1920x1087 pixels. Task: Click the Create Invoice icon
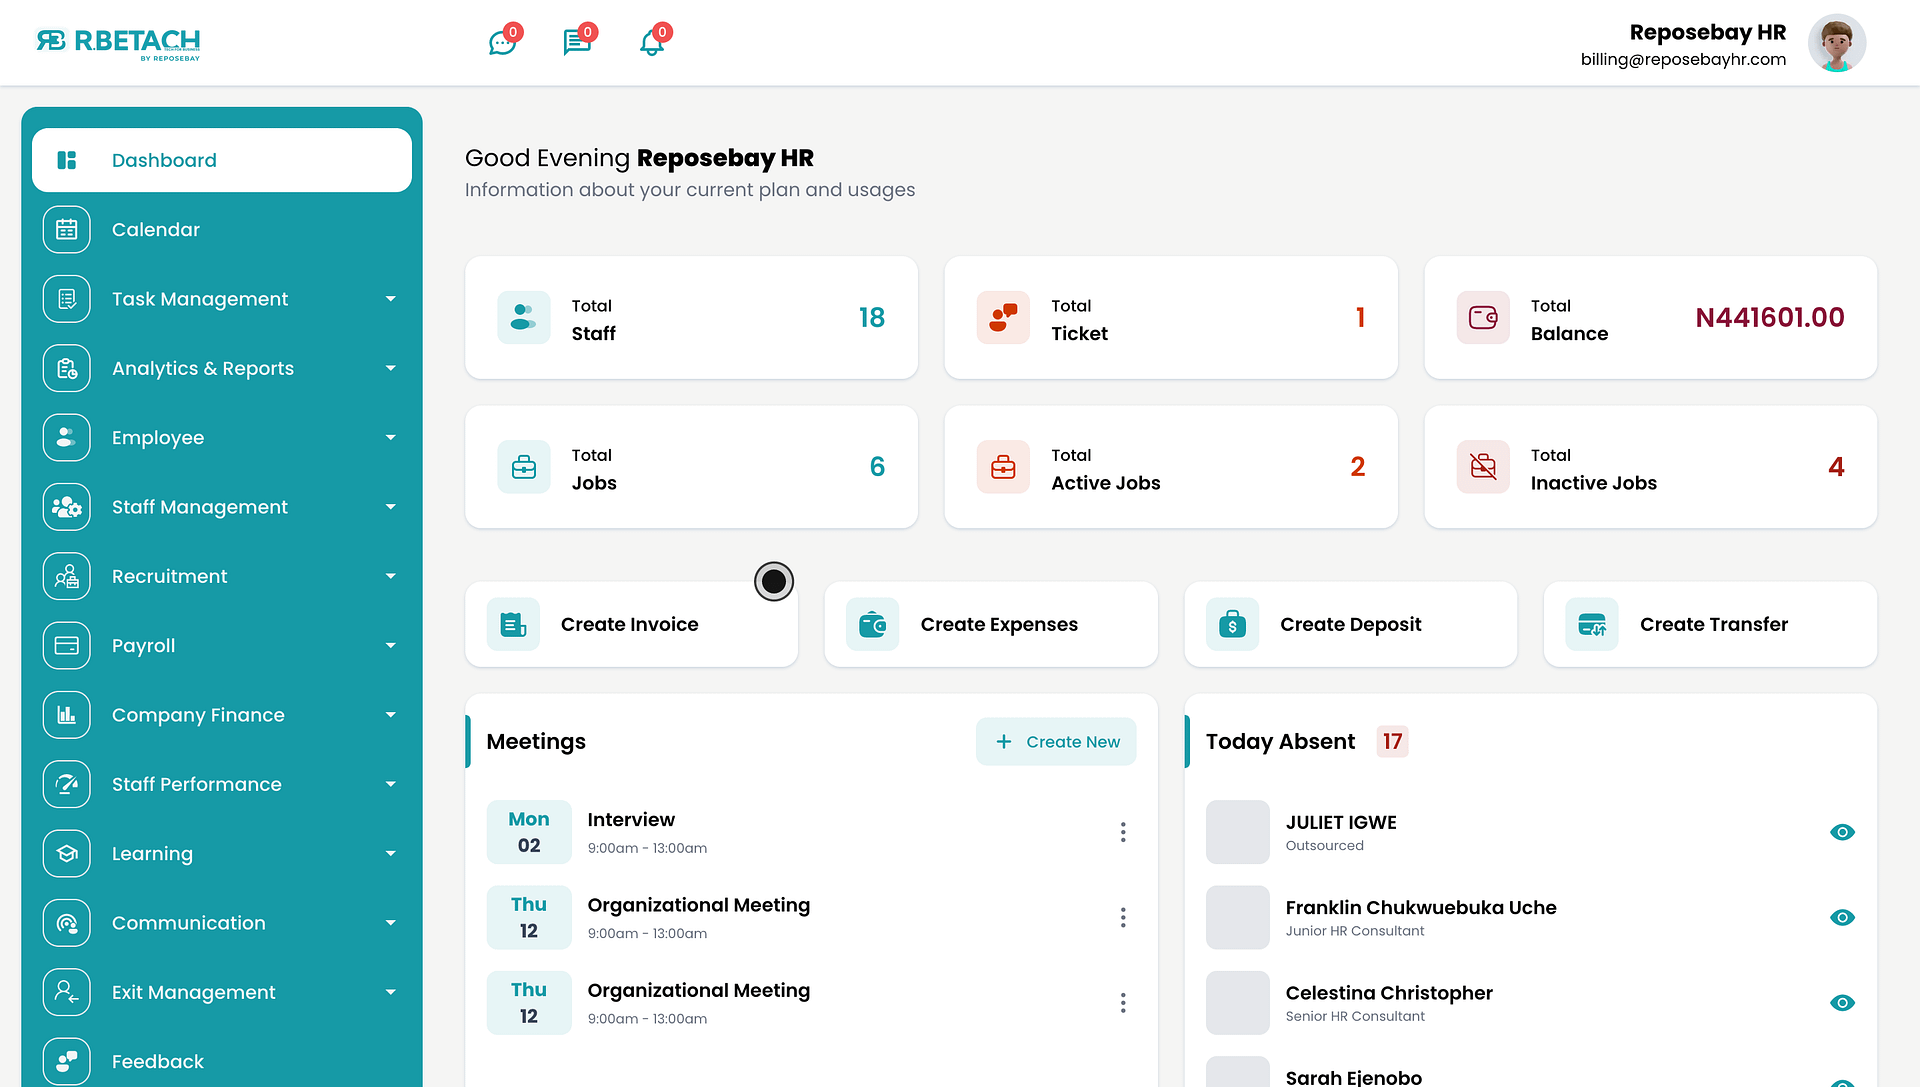513,623
